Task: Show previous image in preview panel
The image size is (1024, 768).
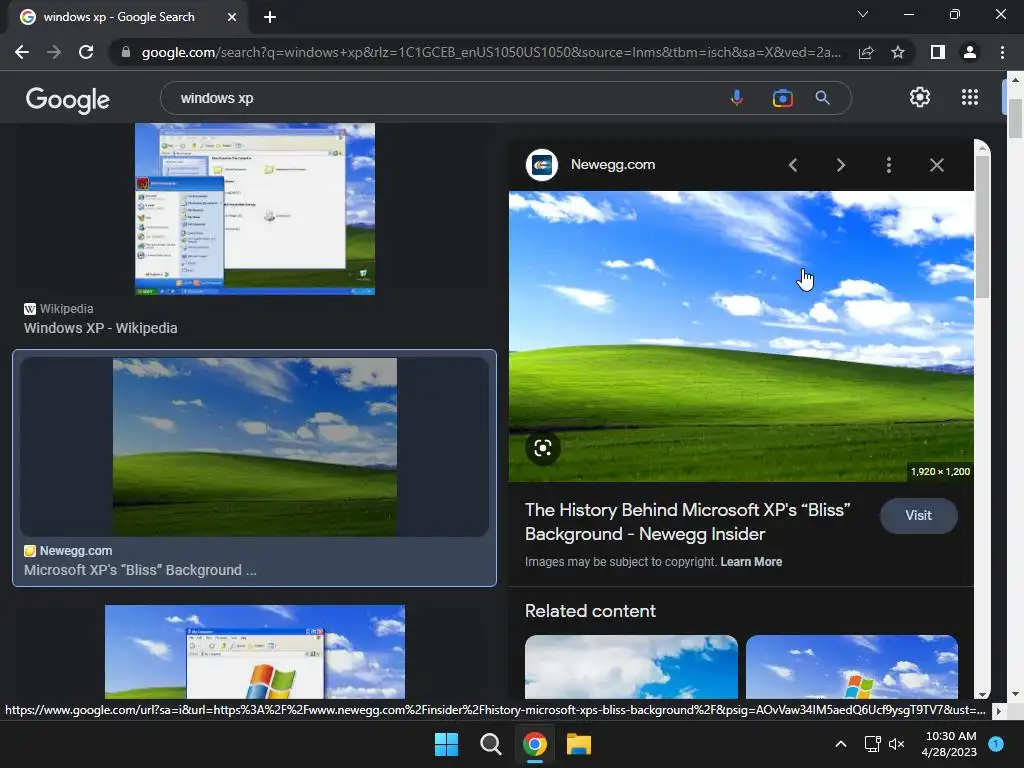Action: point(793,165)
